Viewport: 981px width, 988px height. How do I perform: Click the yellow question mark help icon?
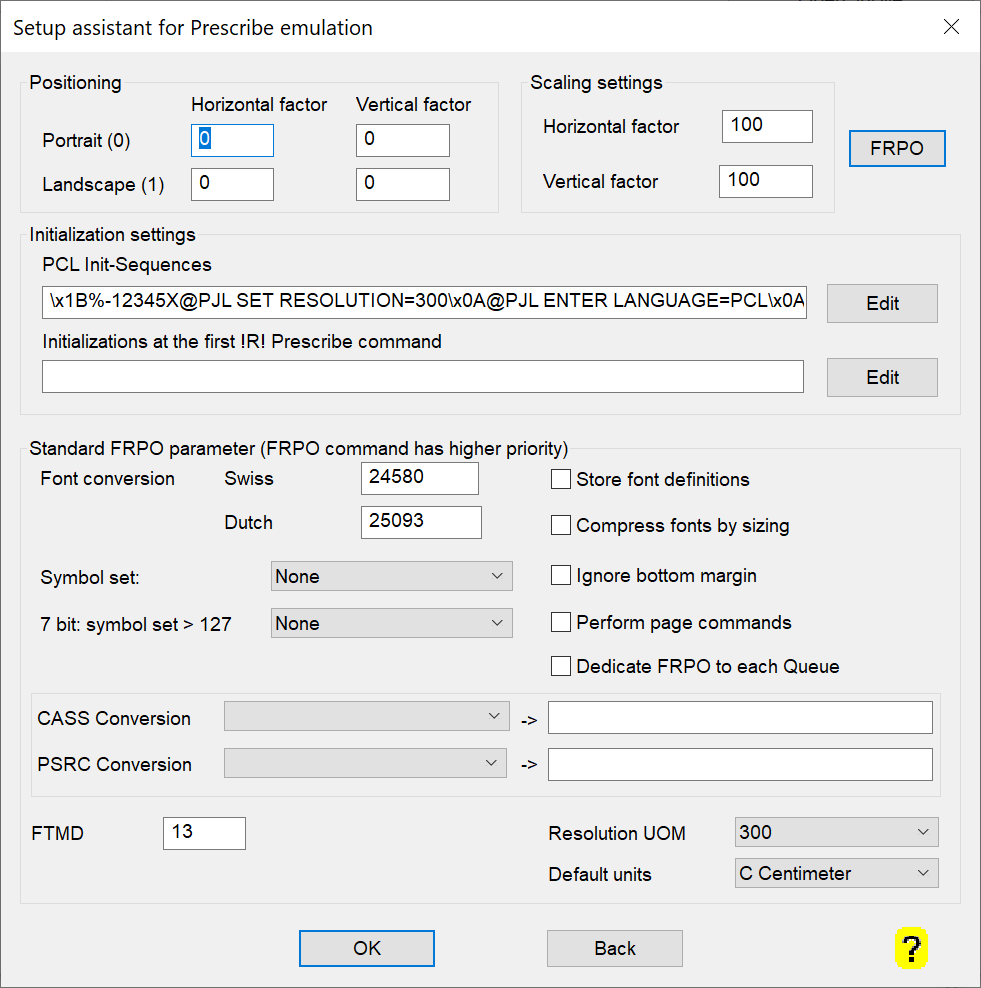coord(911,948)
